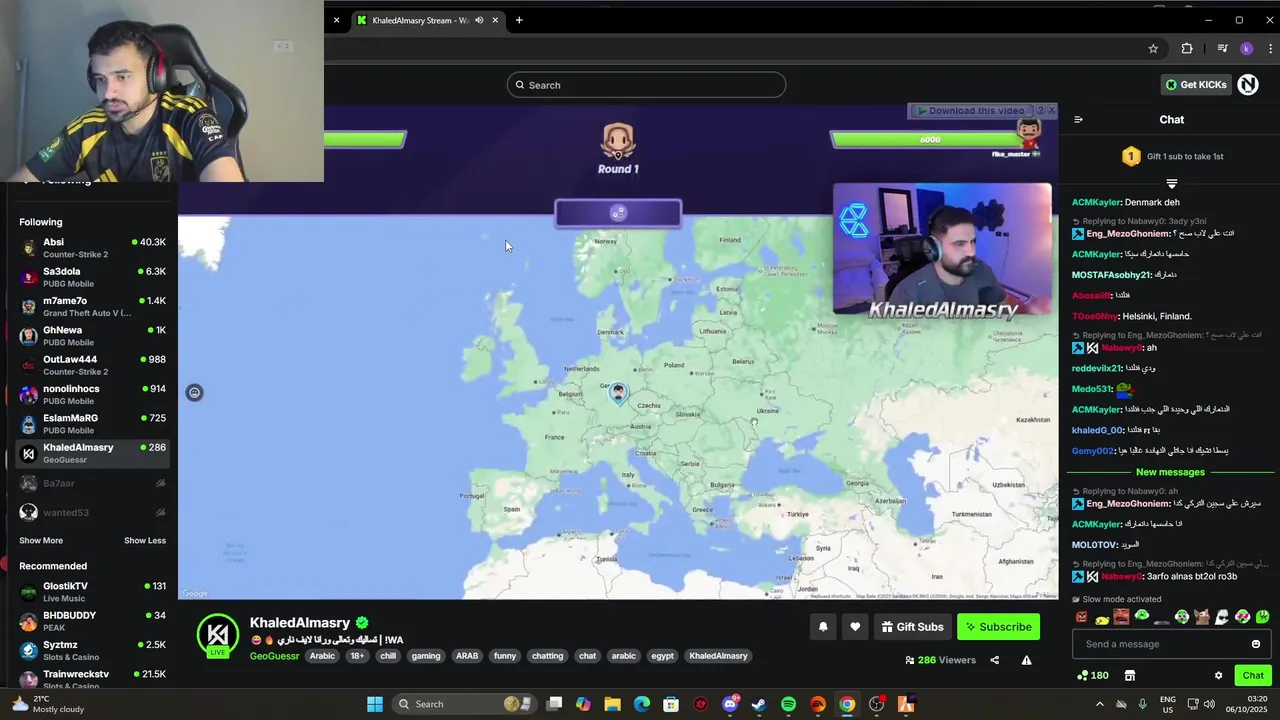Toggle stream notifications bell
Screen dimensions: 1280x720
tap(823, 627)
